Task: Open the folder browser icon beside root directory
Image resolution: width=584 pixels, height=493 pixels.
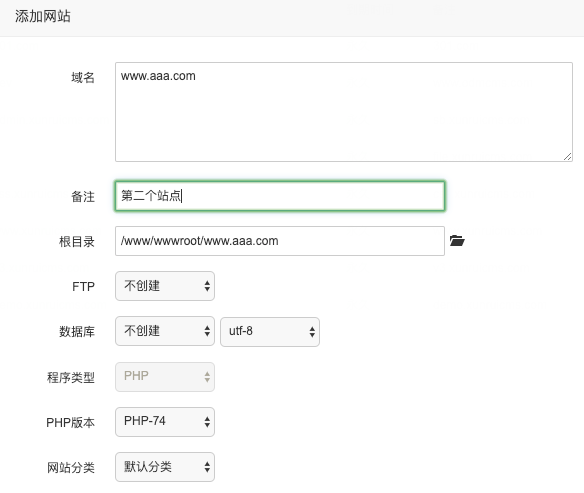Action: (x=457, y=241)
